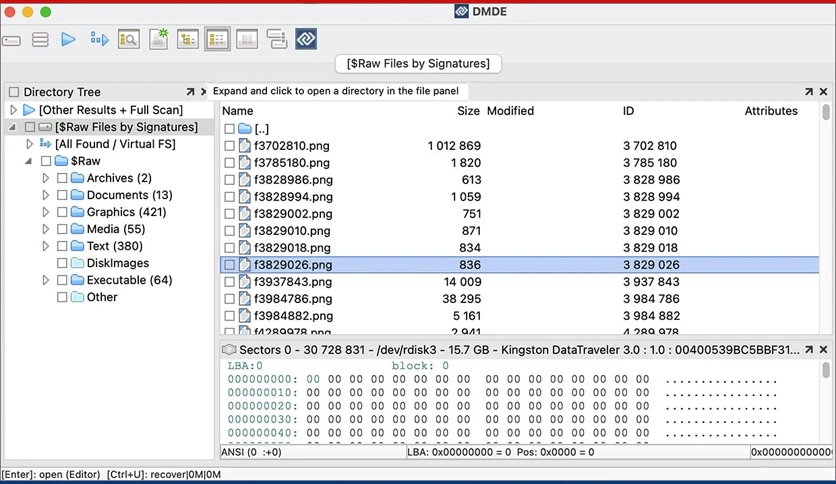Screen dimensions: 836x484
Task: Sort files by the ID column
Action: pyautogui.click(x=629, y=111)
